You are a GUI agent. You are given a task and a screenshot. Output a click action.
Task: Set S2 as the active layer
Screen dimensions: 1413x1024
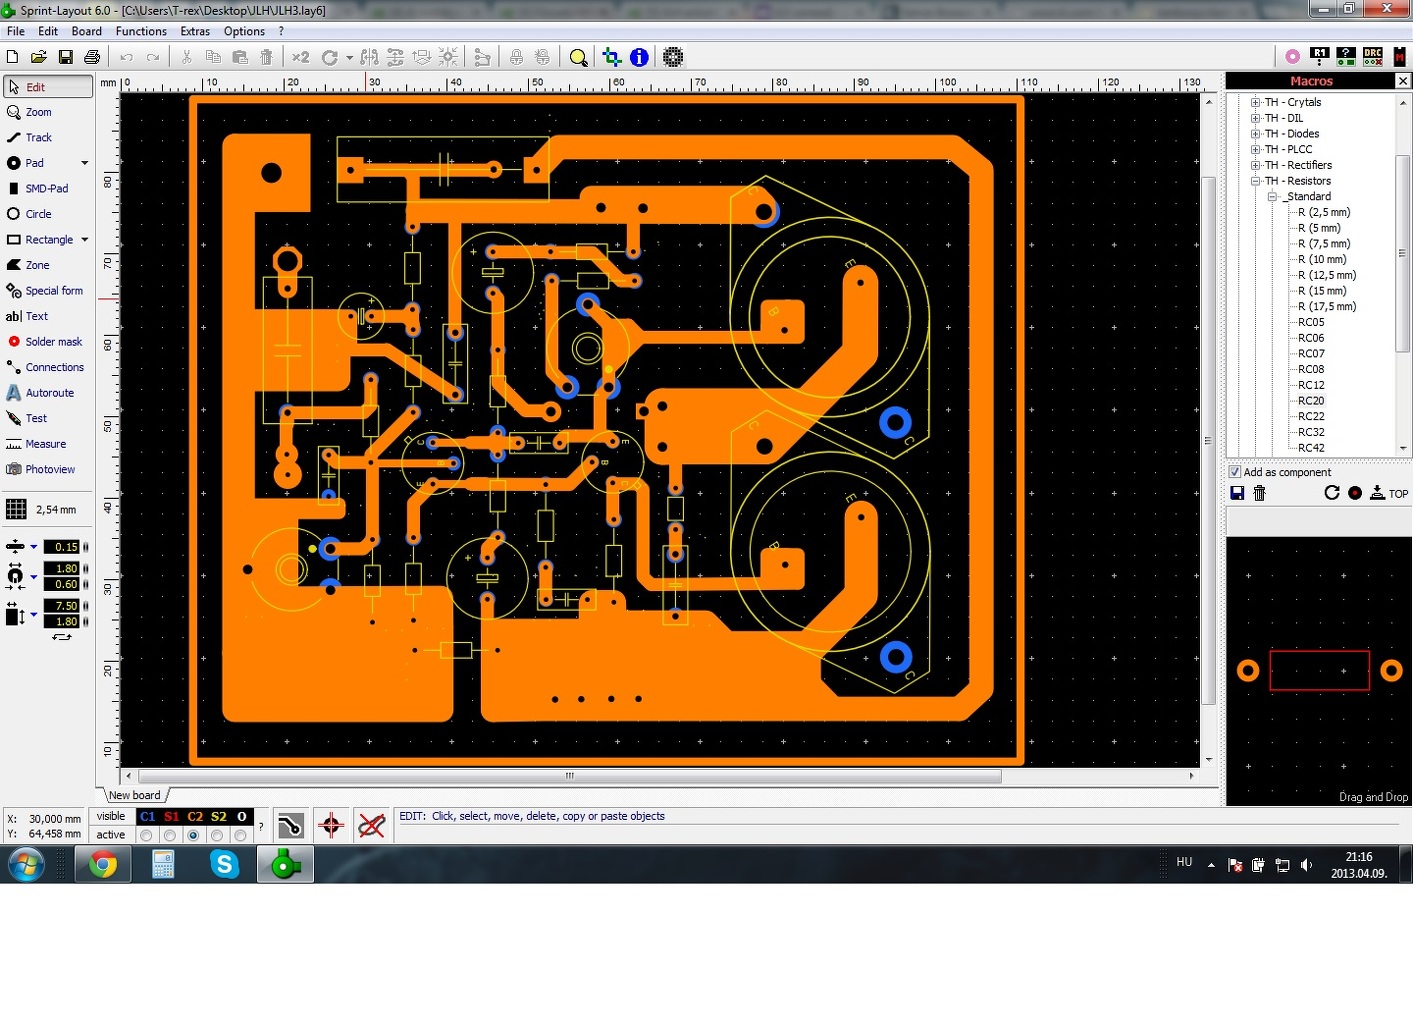tap(217, 835)
